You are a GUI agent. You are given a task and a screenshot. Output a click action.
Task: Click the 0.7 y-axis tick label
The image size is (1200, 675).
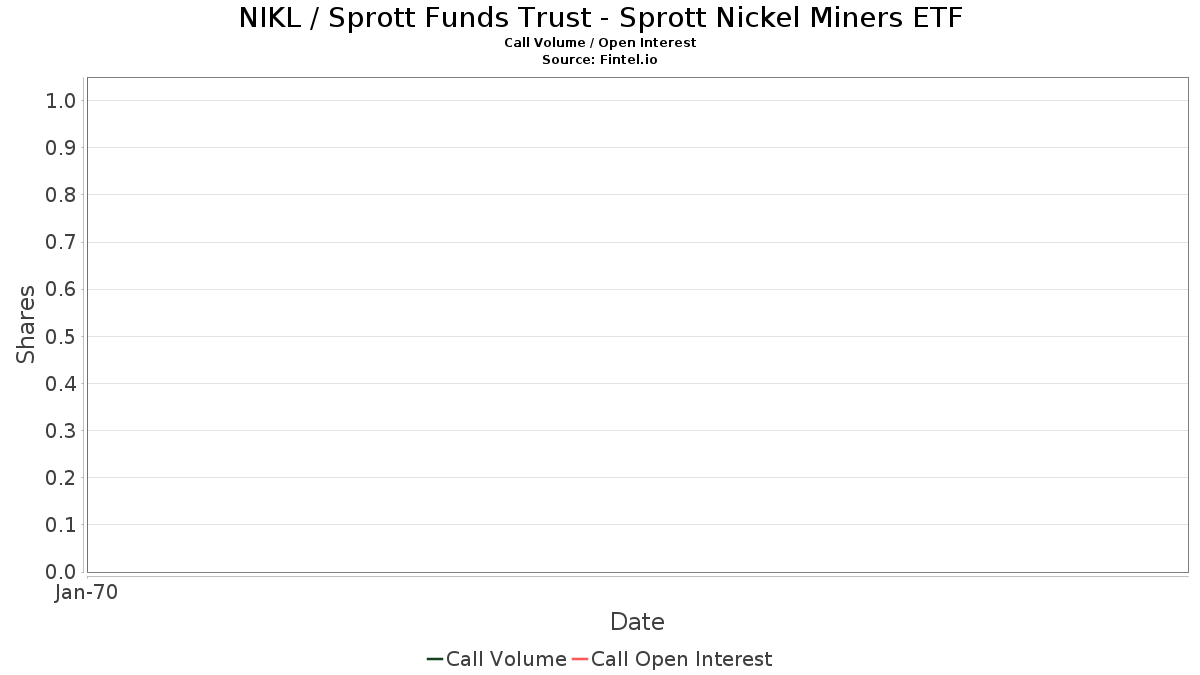[x=61, y=242]
